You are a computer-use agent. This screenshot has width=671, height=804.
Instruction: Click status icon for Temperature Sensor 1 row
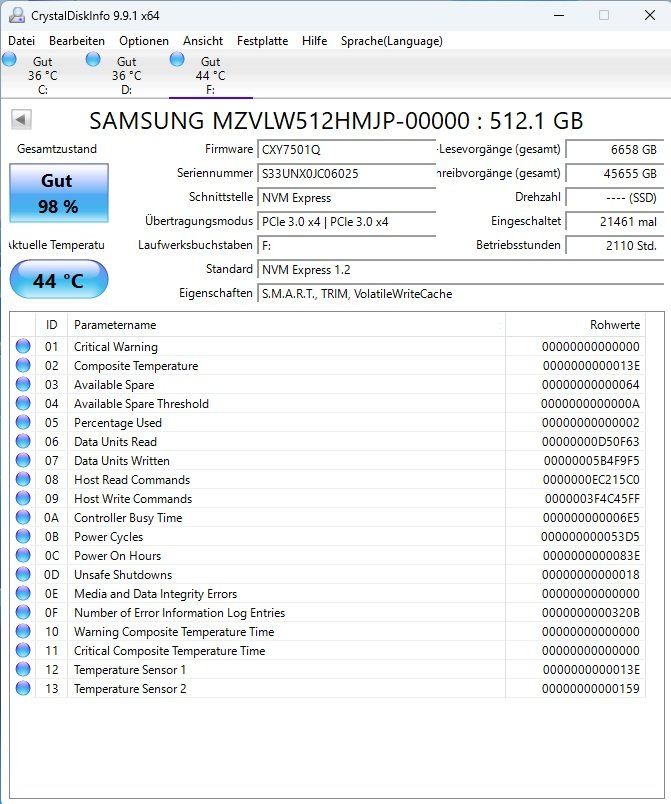[23, 669]
